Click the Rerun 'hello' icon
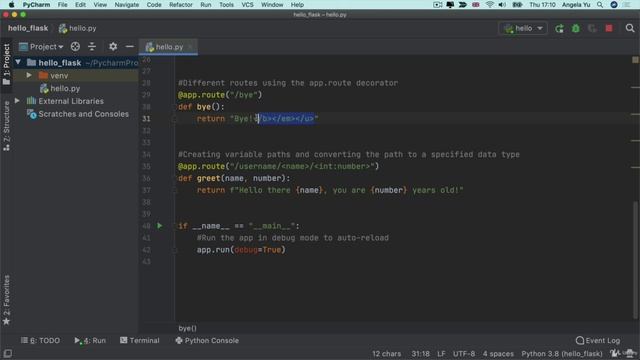This screenshot has width=640, height=360. [x=559, y=29]
